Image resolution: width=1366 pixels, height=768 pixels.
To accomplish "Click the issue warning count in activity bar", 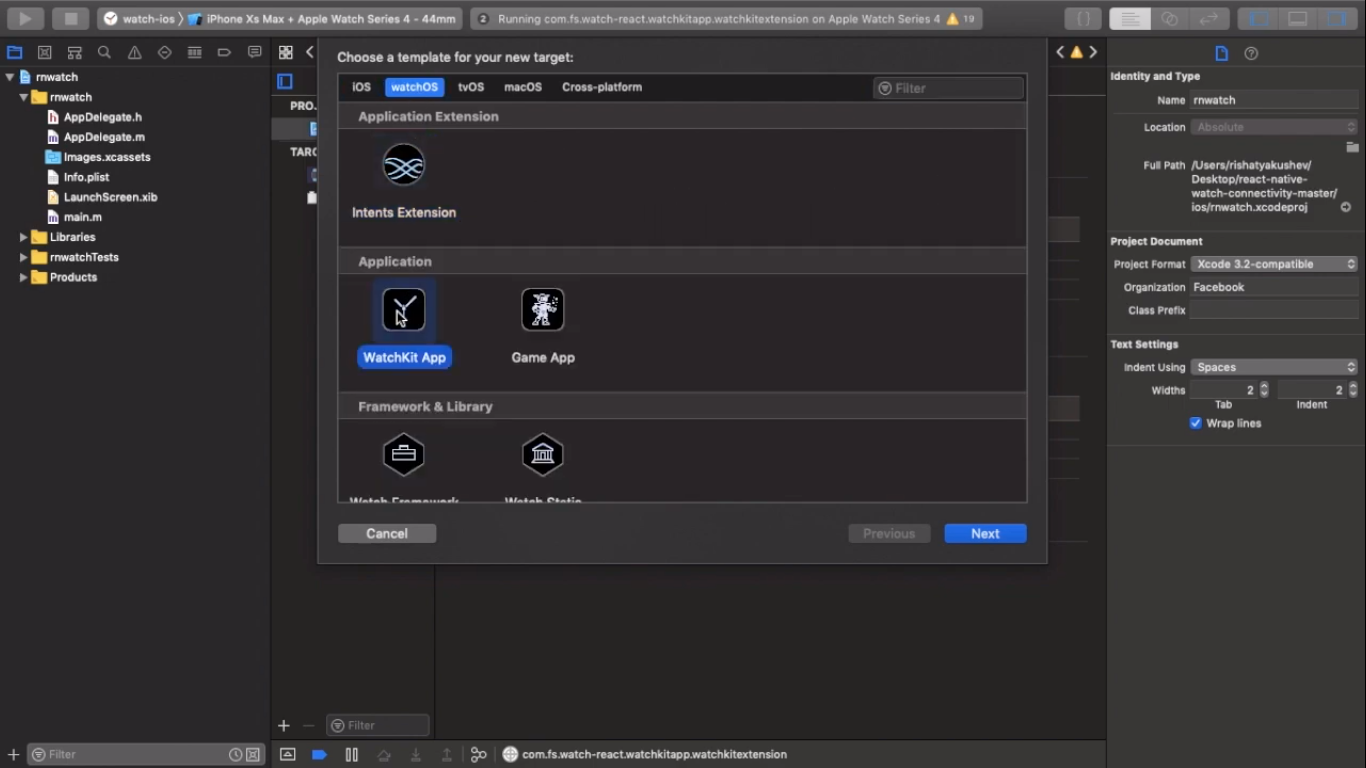I will (x=960, y=18).
